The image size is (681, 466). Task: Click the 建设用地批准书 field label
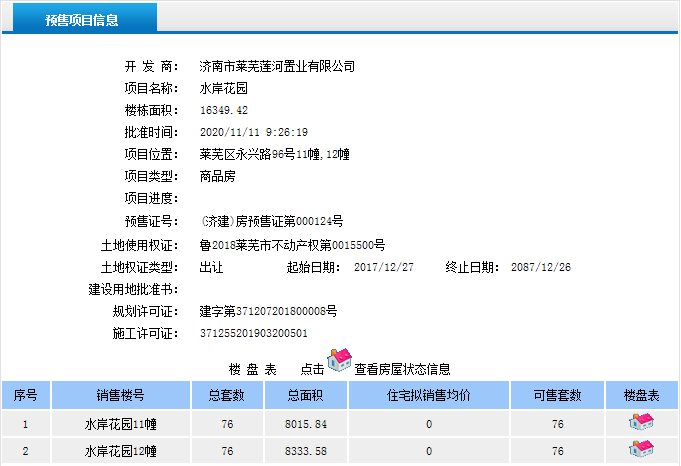click(133, 289)
